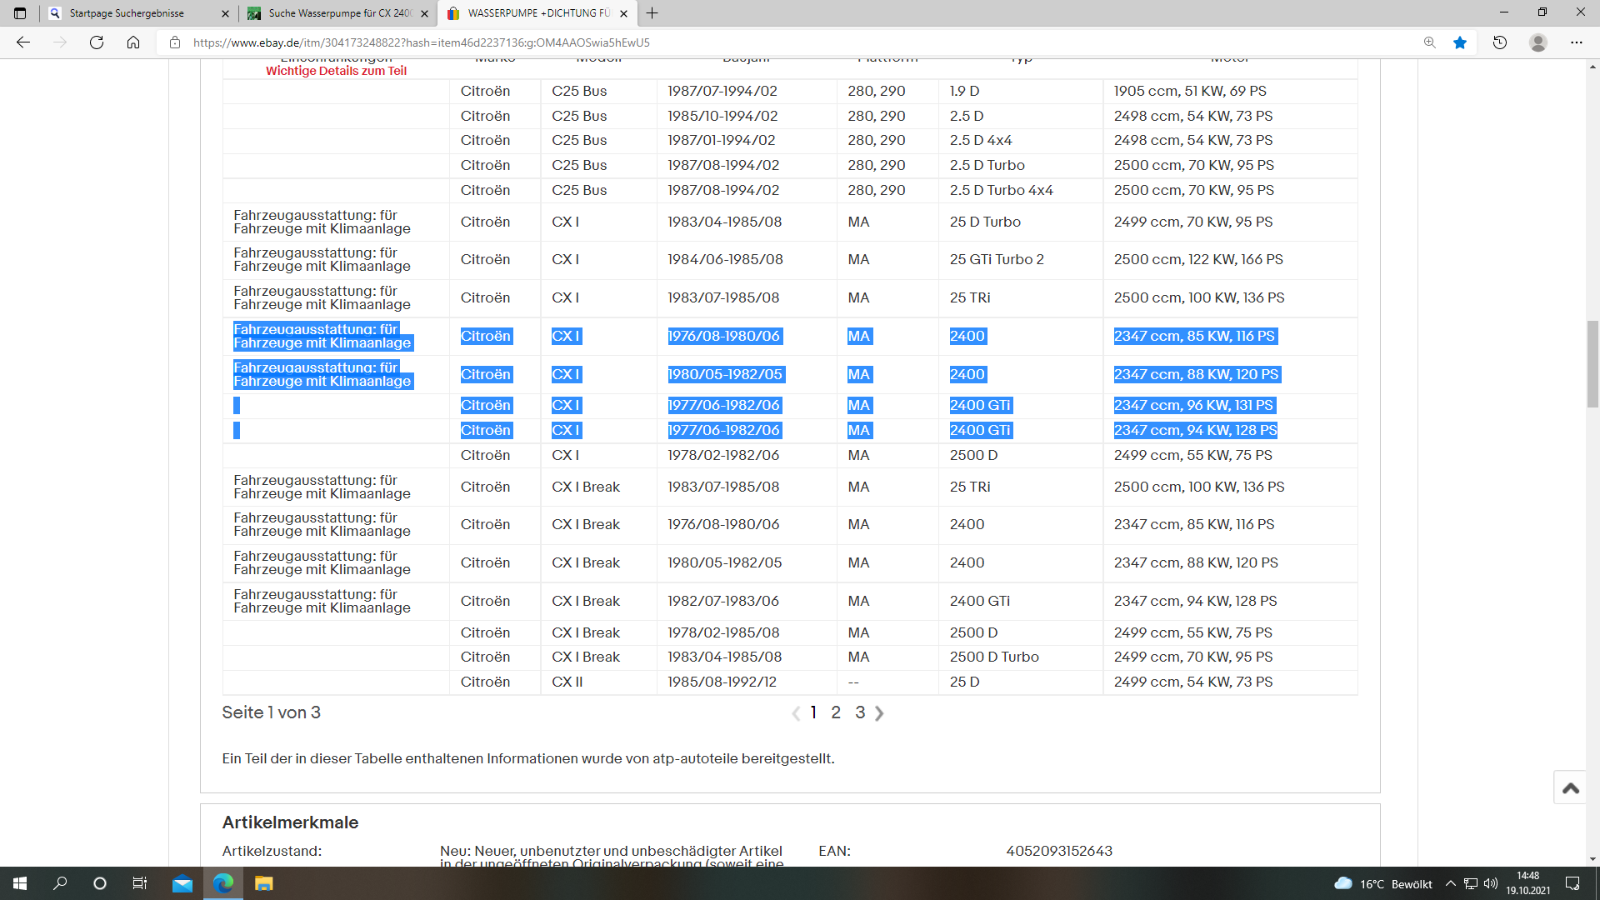Open a new browser tab
Viewport: 1600px width, 900px height.
[x=652, y=13]
